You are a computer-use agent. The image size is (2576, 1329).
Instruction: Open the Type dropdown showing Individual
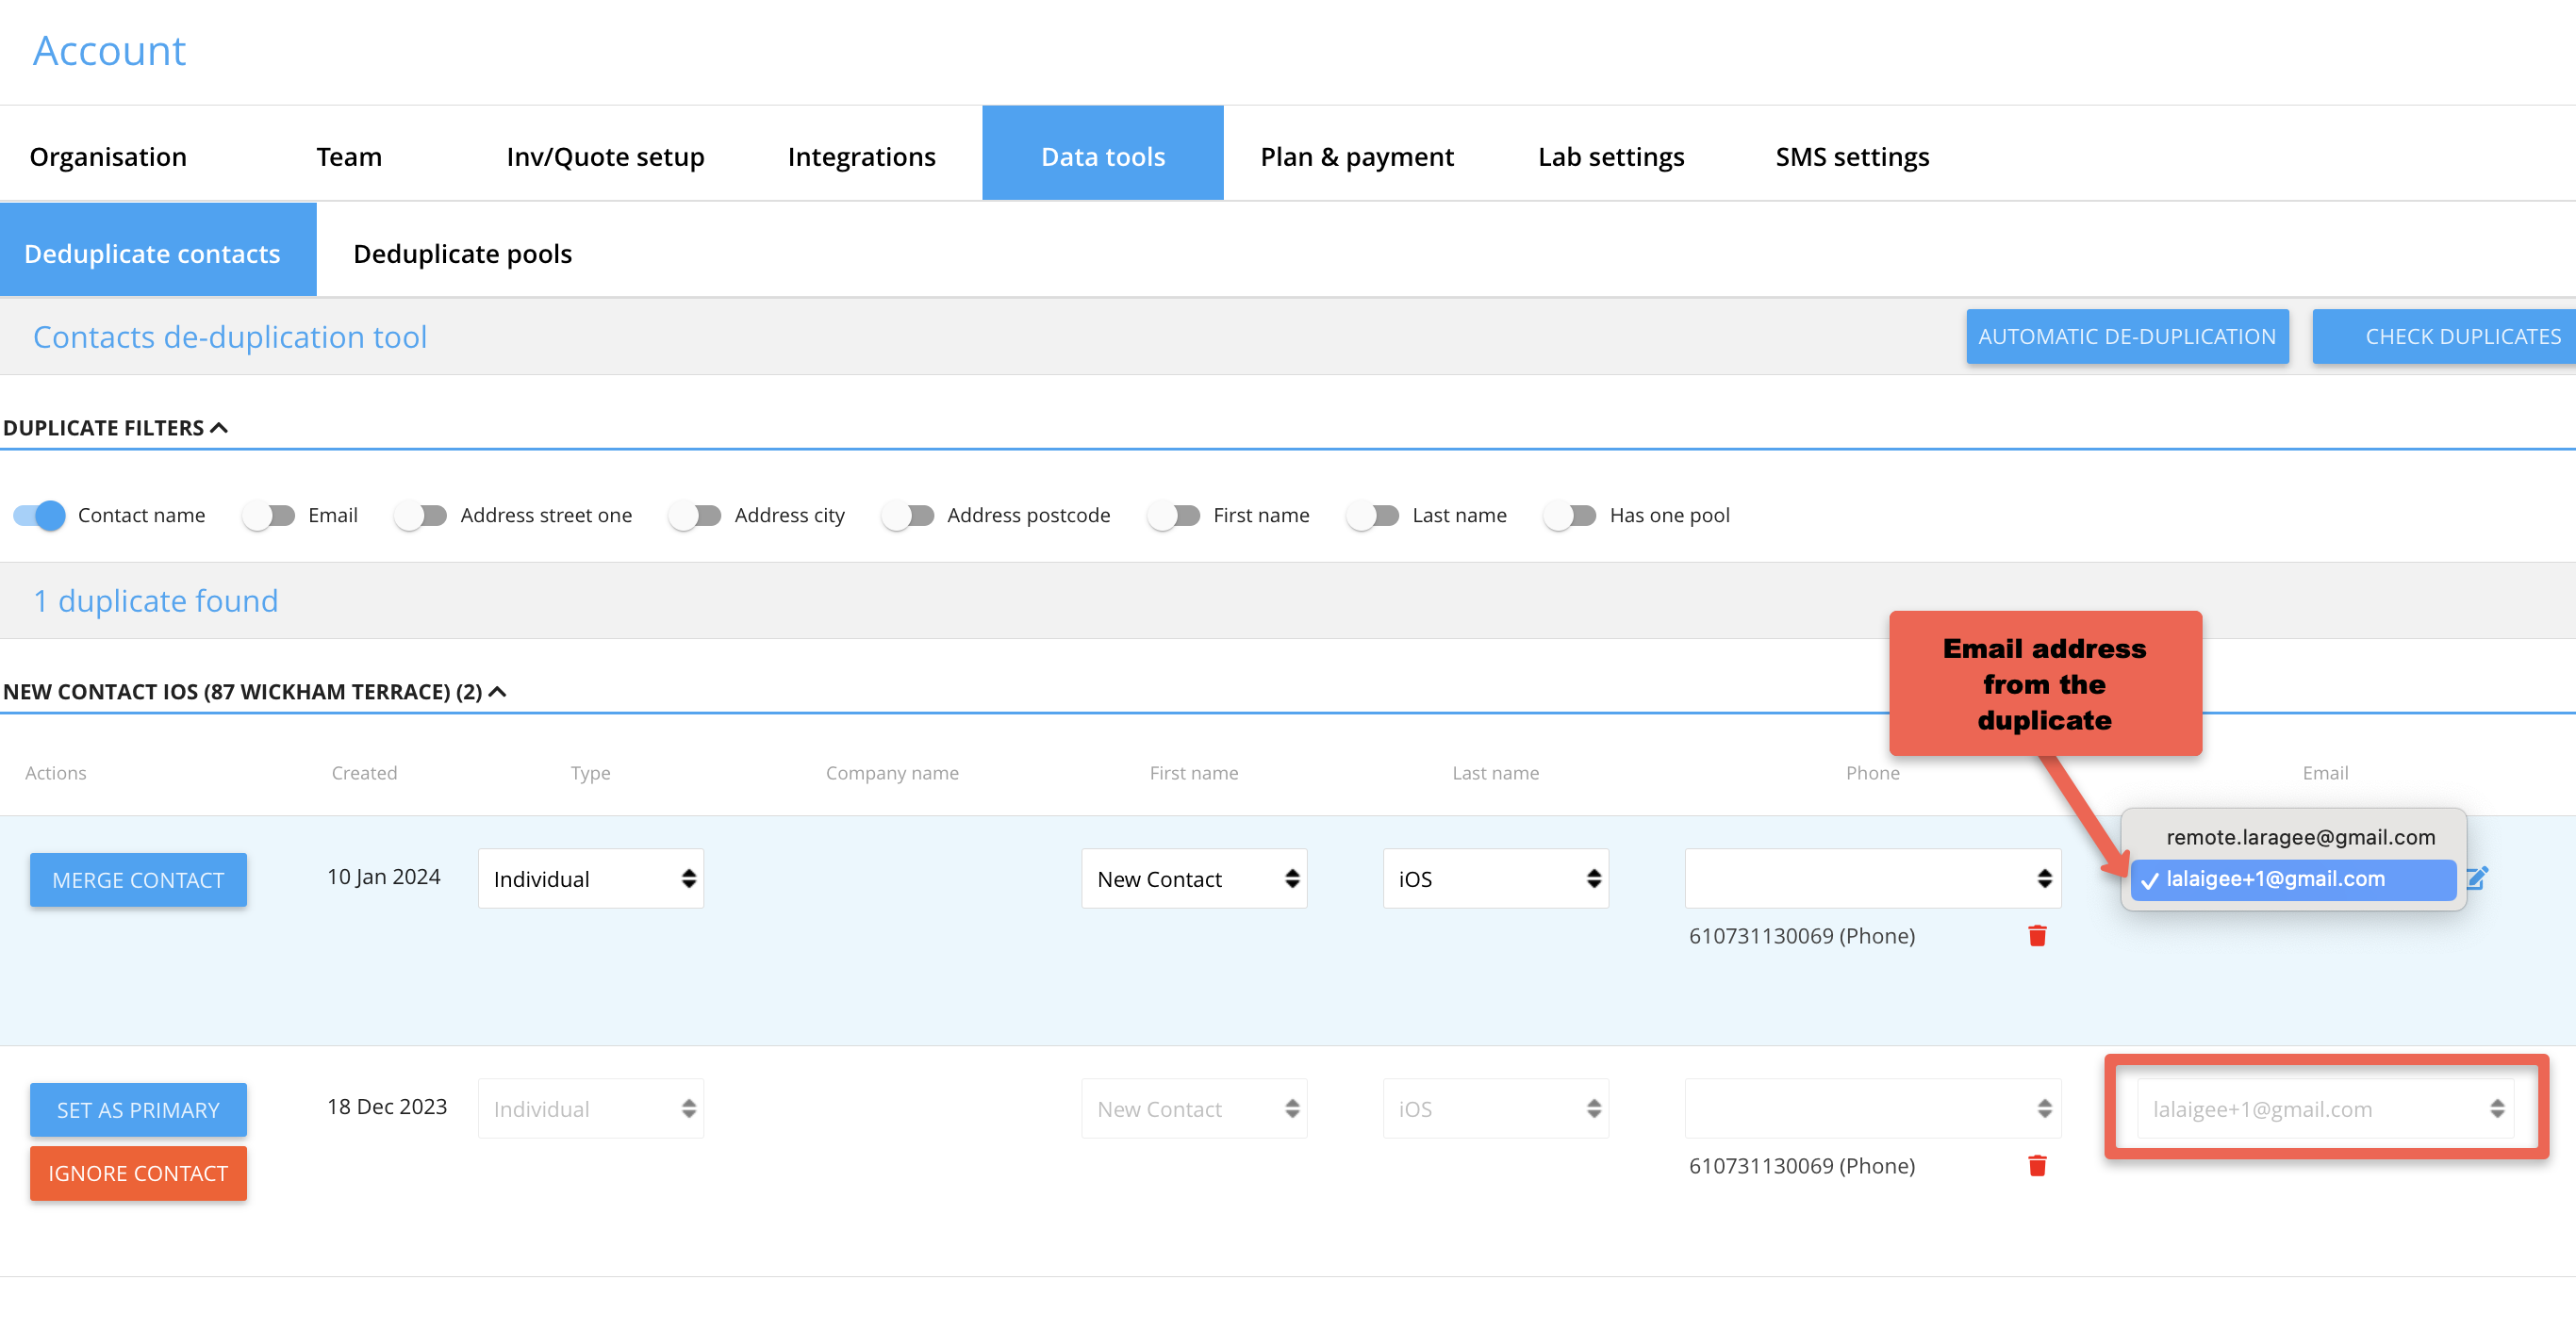(x=590, y=878)
